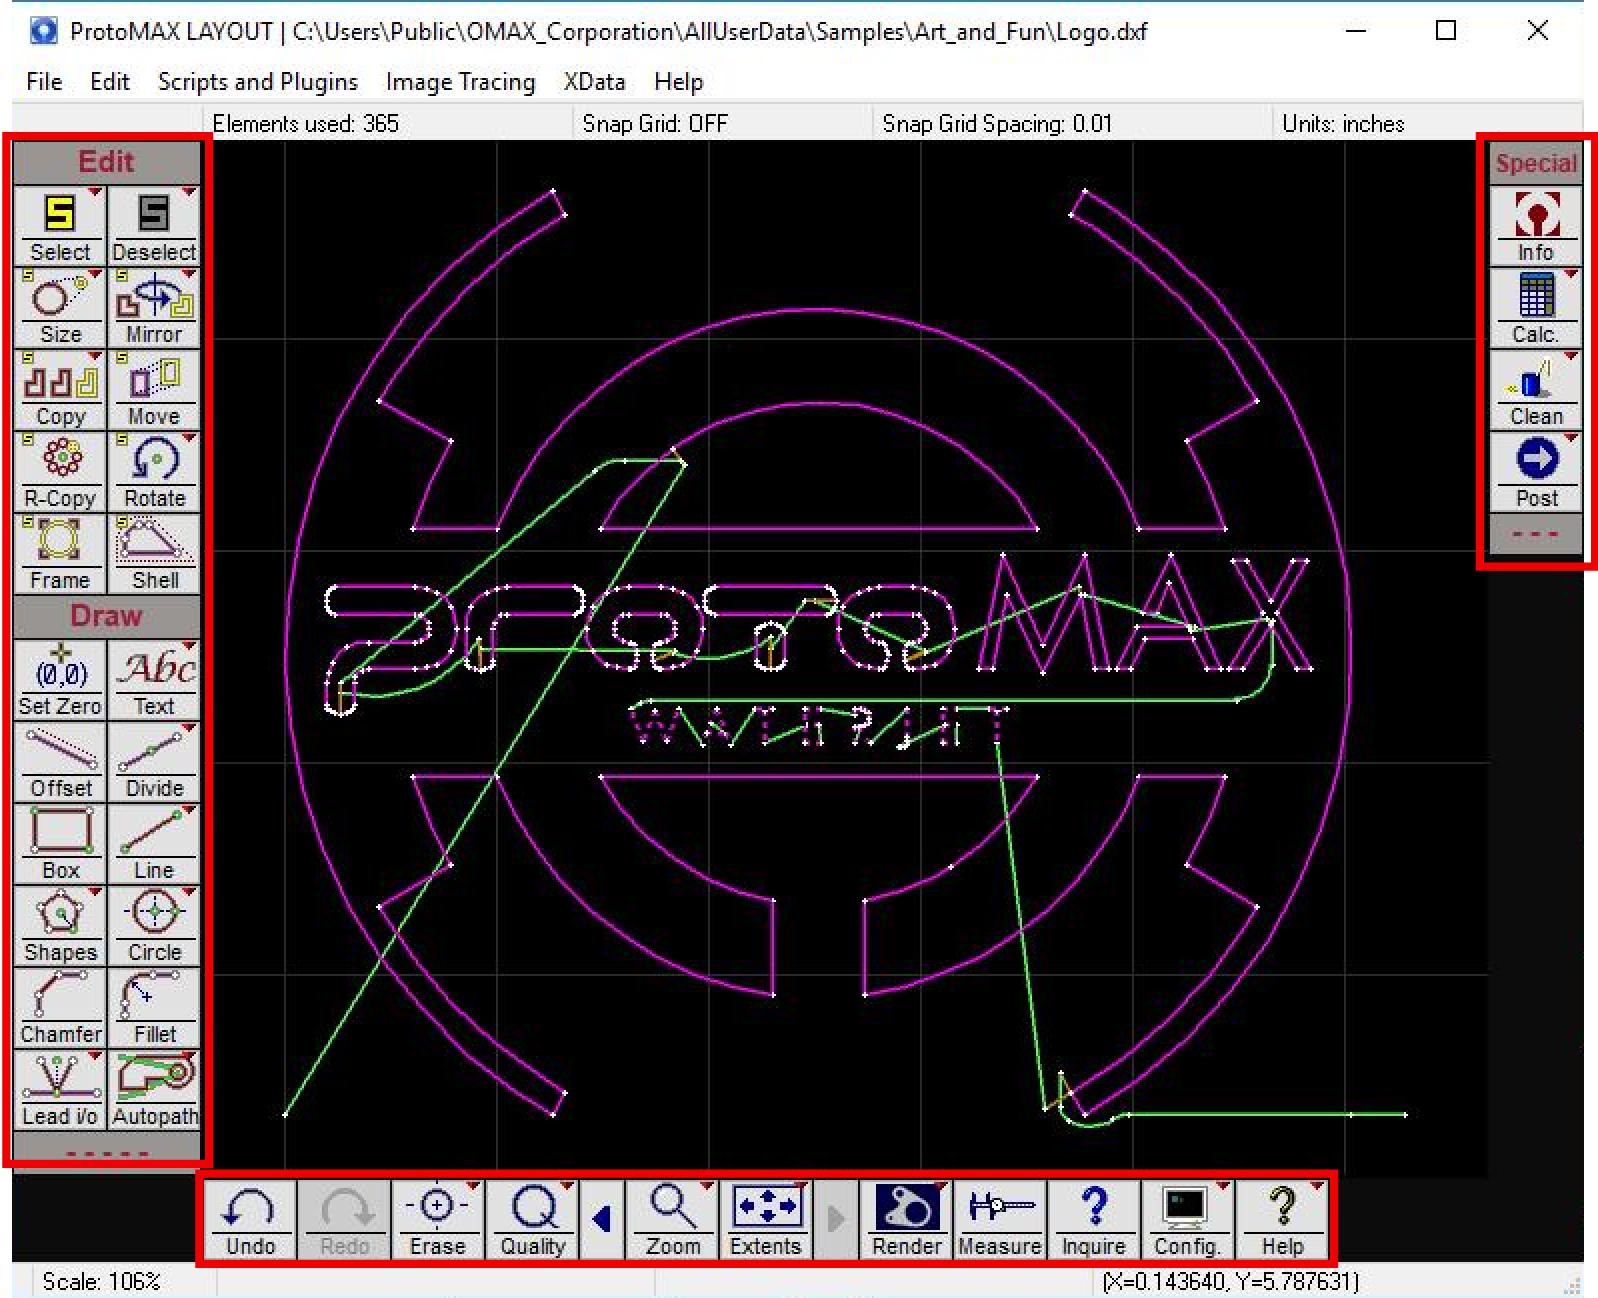1598x1298 pixels.
Task: Open the Text drawing tool
Action: (x=154, y=679)
